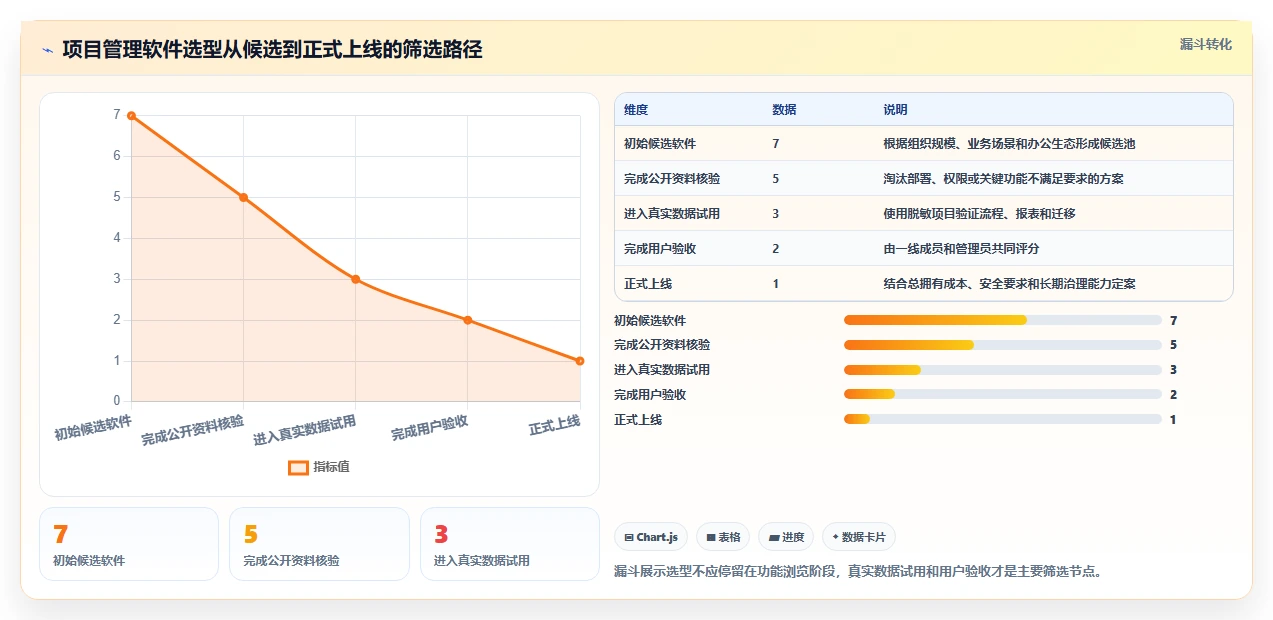This screenshot has width=1273, height=620.
Task: Click description 根据组织规模、业务场景和办公生态形成候选池
Action: pyautogui.click(x=1009, y=144)
